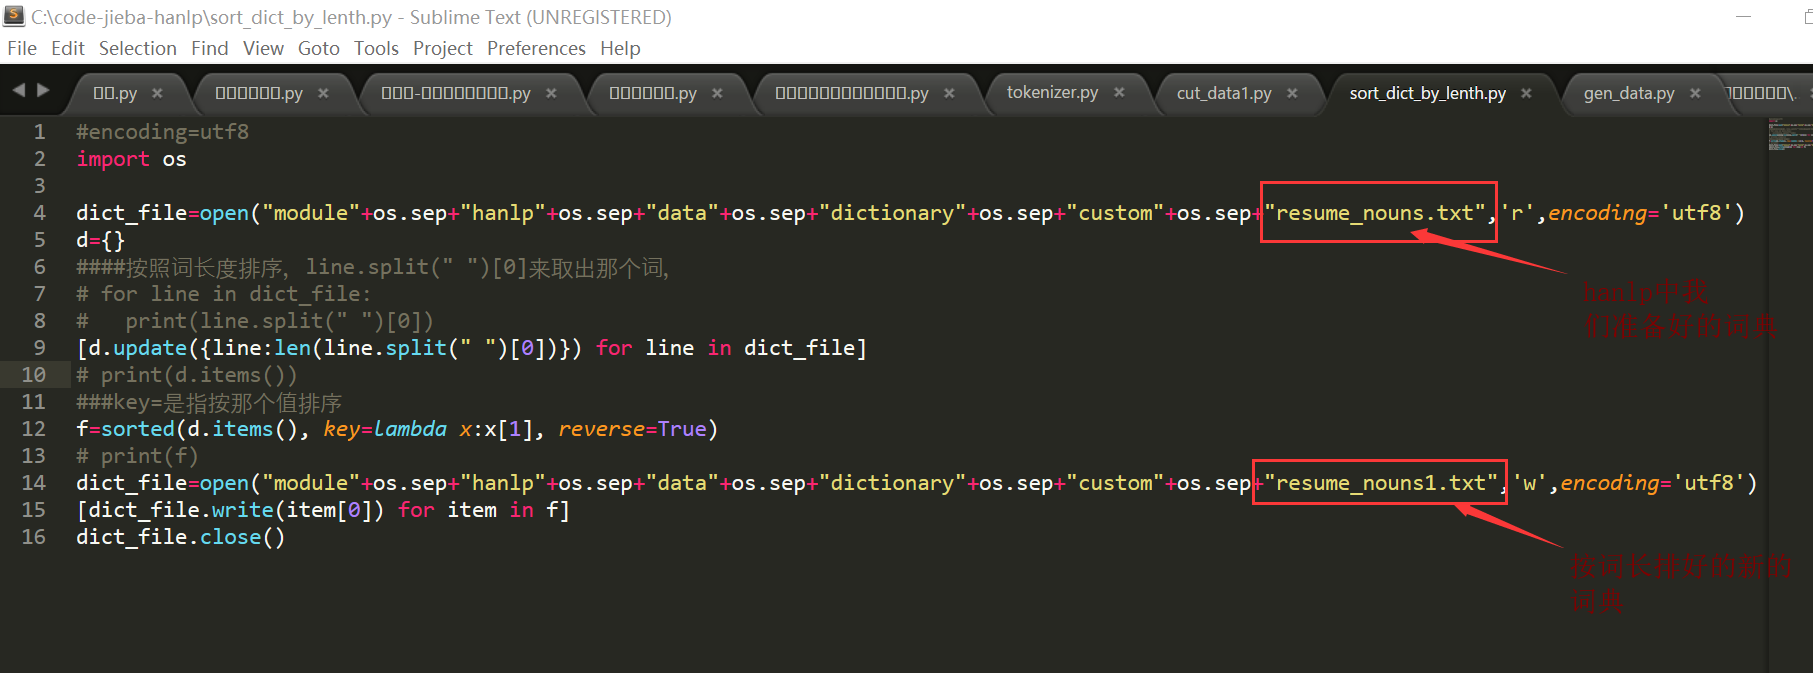The height and width of the screenshot is (673, 1813).
Task: Click the minimap code preview
Action: (1790, 135)
